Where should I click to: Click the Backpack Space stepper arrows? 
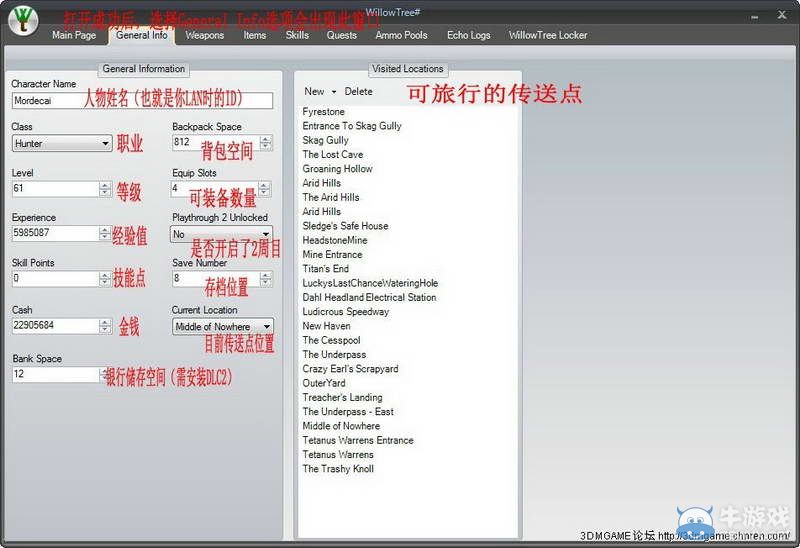pyautogui.click(x=266, y=142)
